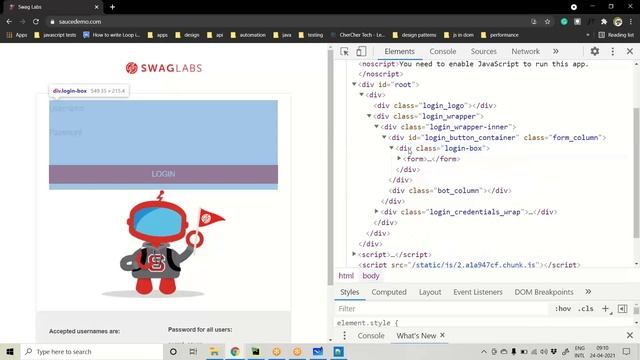Collapse the login_wrapper div node
Image resolution: width=640 pixels, height=360 pixels.
[x=369, y=116]
